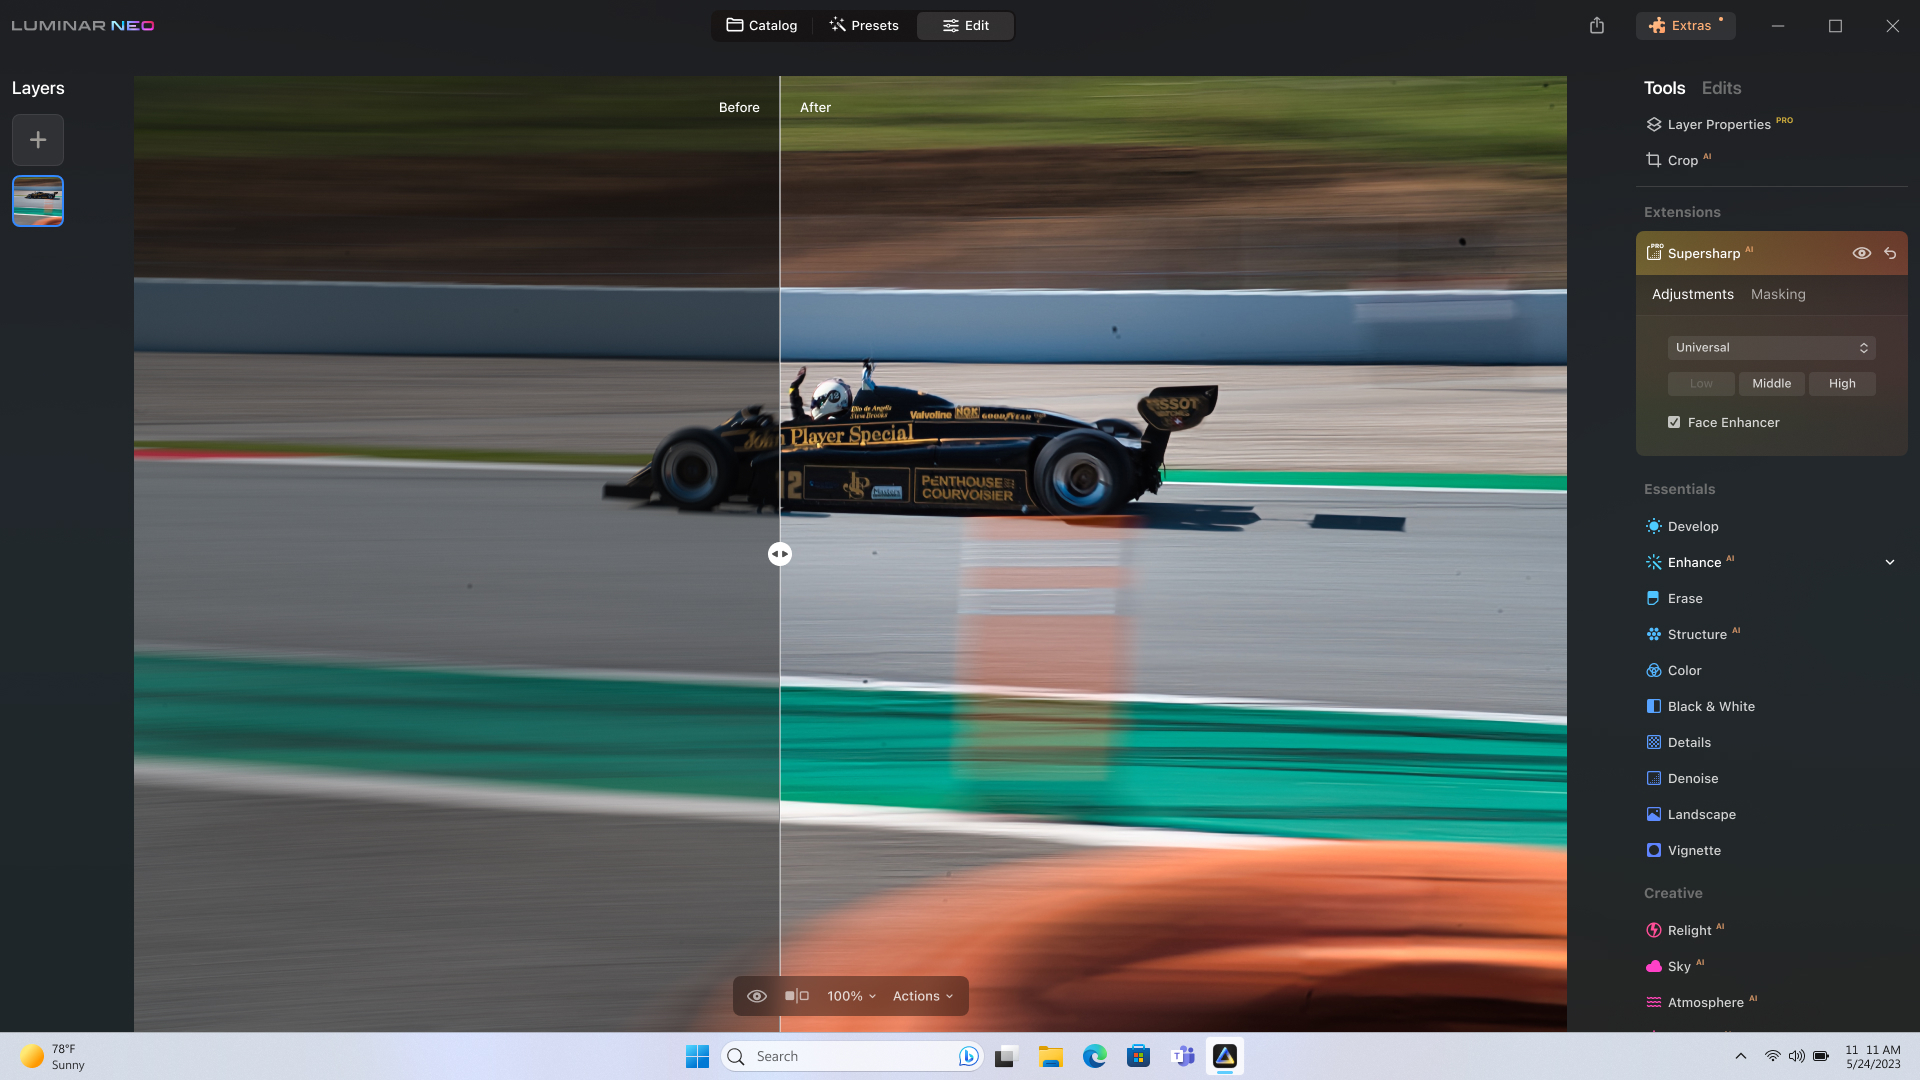Select the Relight tool
1920x1080 pixels.
(x=1688, y=930)
